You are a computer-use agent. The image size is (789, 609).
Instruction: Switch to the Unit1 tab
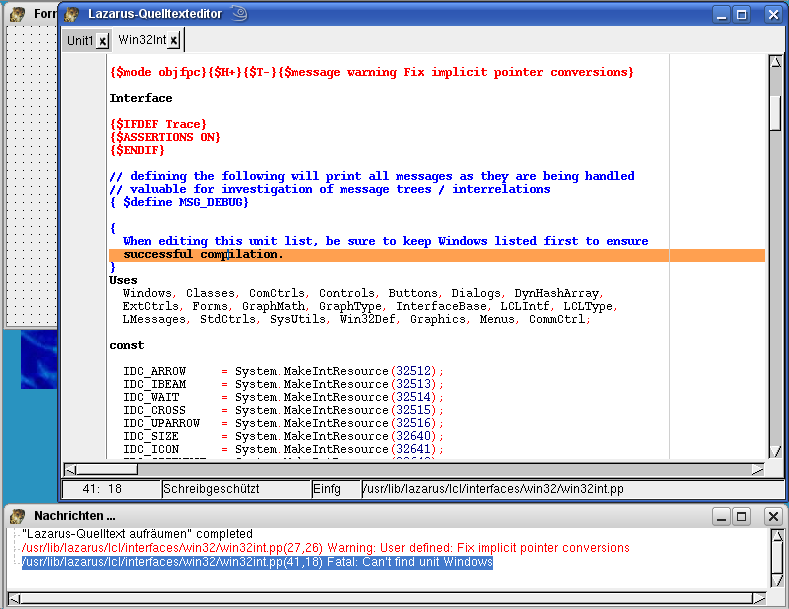[x=79, y=41]
